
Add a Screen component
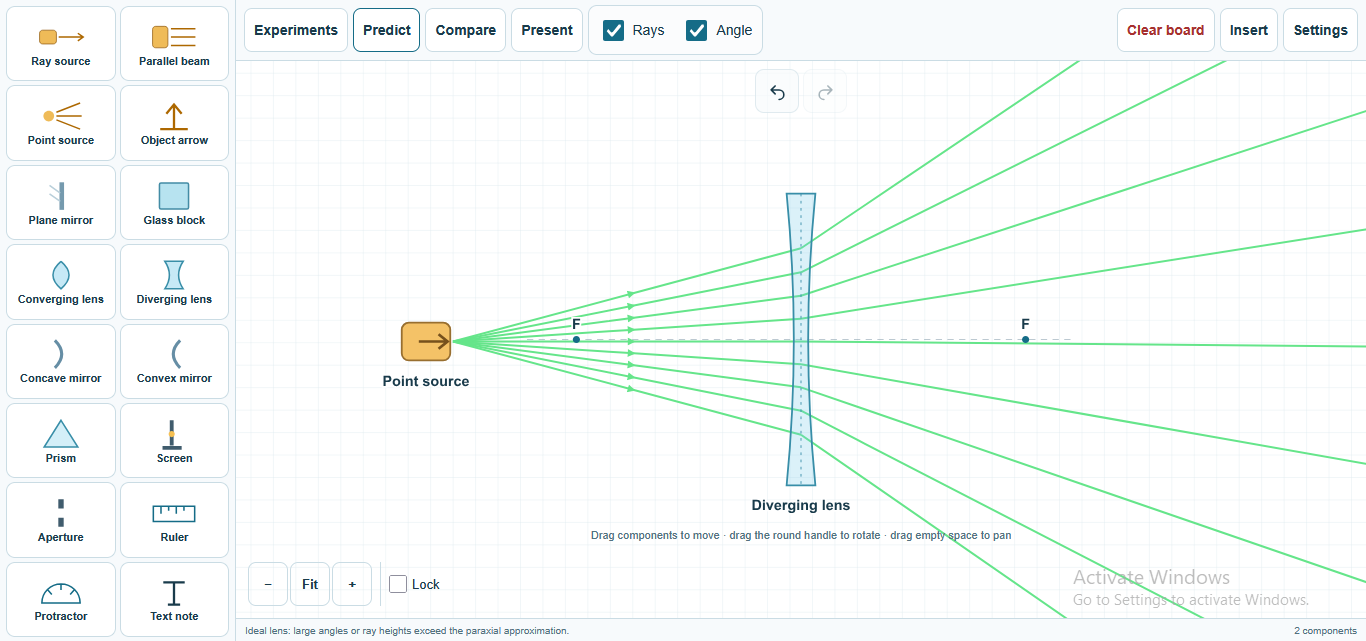point(174,441)
